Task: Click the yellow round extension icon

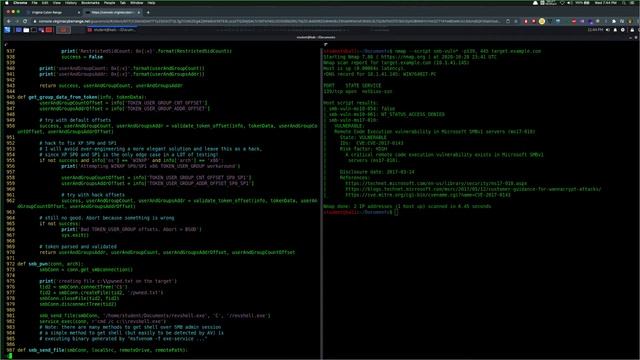Action: pyautogui.click(x=542, y=21)
